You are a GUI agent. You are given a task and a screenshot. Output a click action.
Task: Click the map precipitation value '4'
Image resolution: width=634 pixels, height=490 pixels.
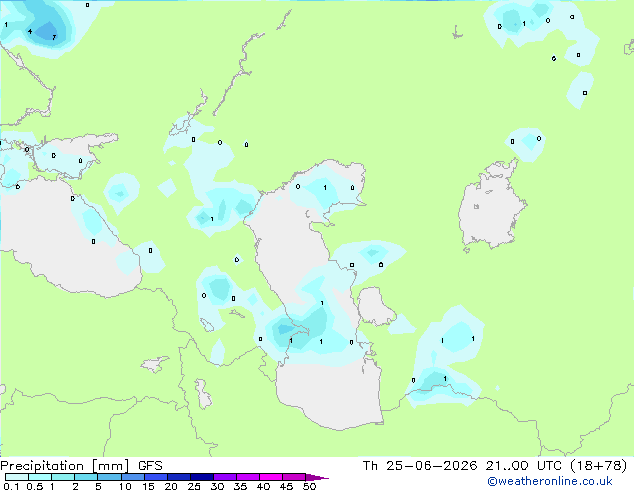tap(30, 31)
